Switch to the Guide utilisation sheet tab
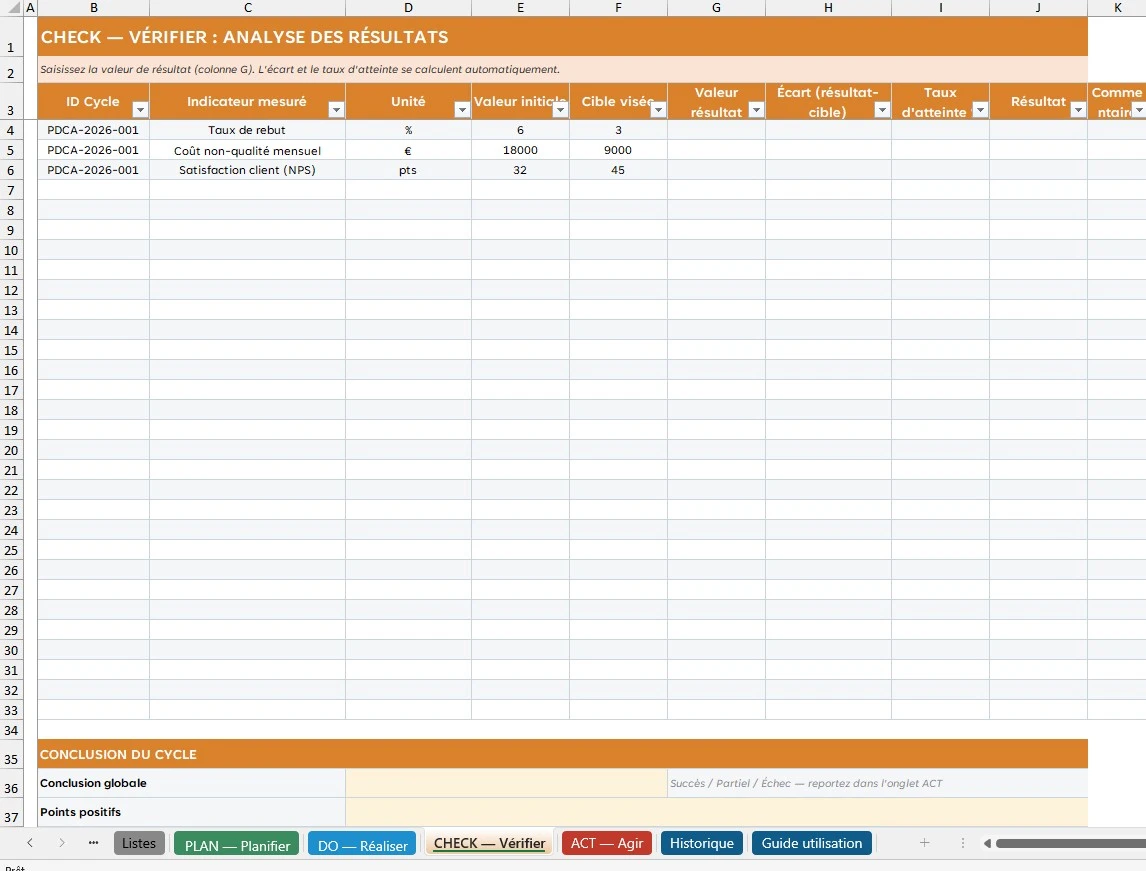The height and width of the screenshot is (871, 1146). pyautogui.click(x=811, y=843)
